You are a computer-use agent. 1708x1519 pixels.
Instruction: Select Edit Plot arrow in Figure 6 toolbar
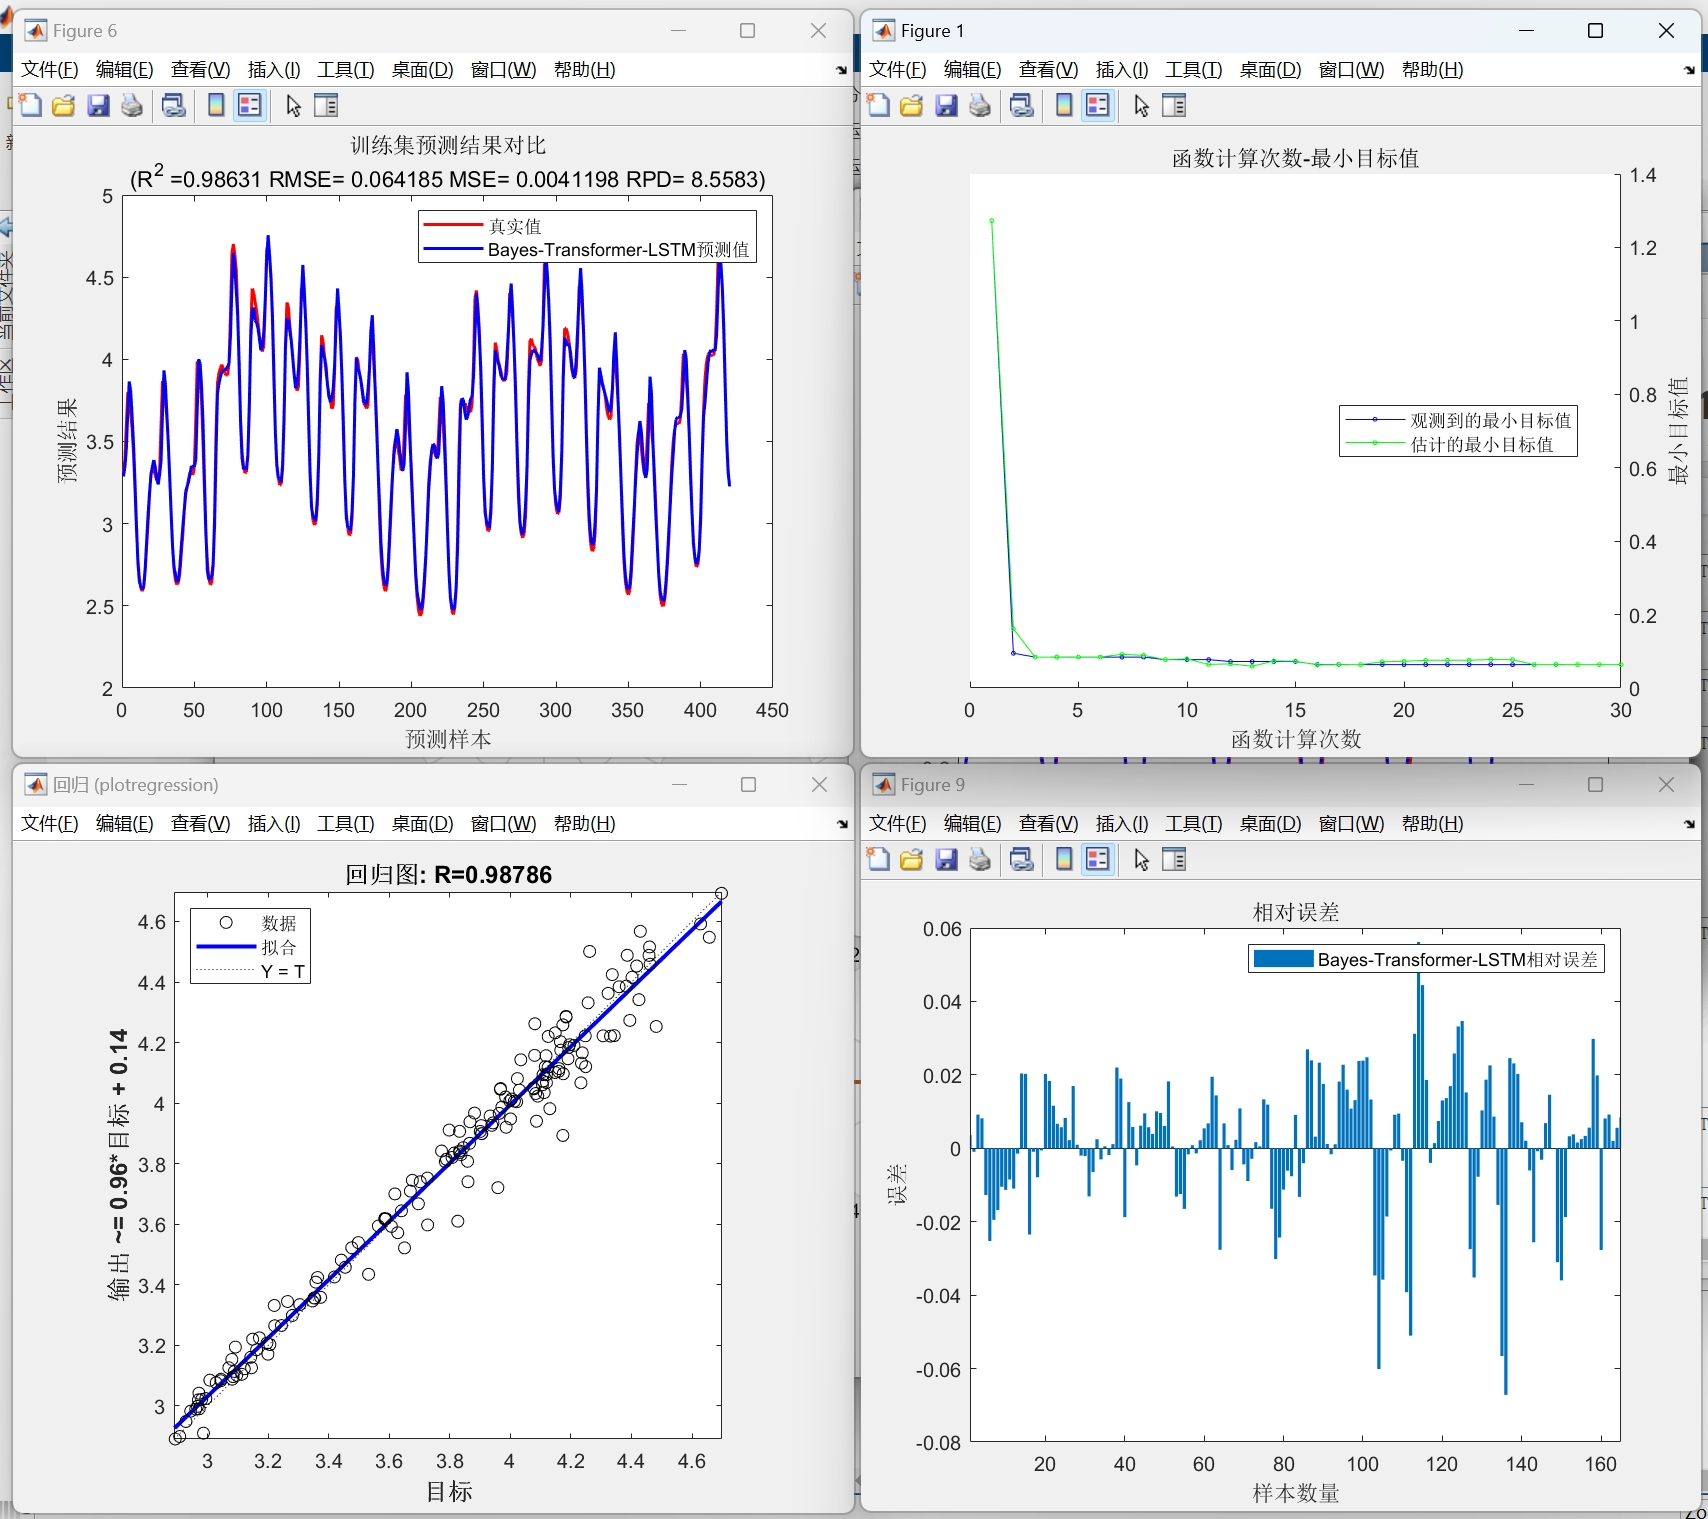(293, 105)
